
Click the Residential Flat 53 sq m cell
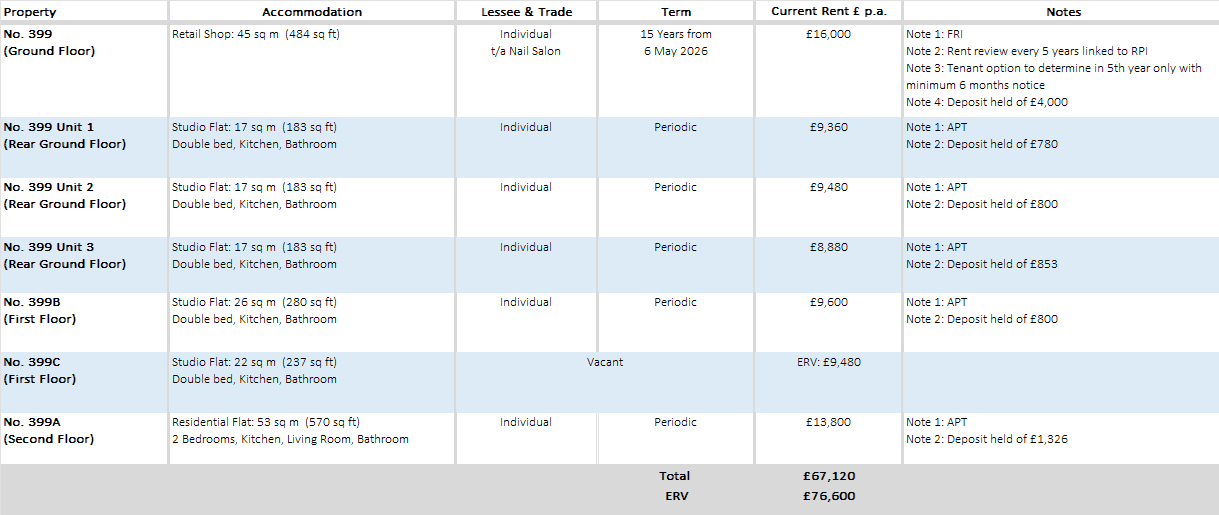(312, 437)
